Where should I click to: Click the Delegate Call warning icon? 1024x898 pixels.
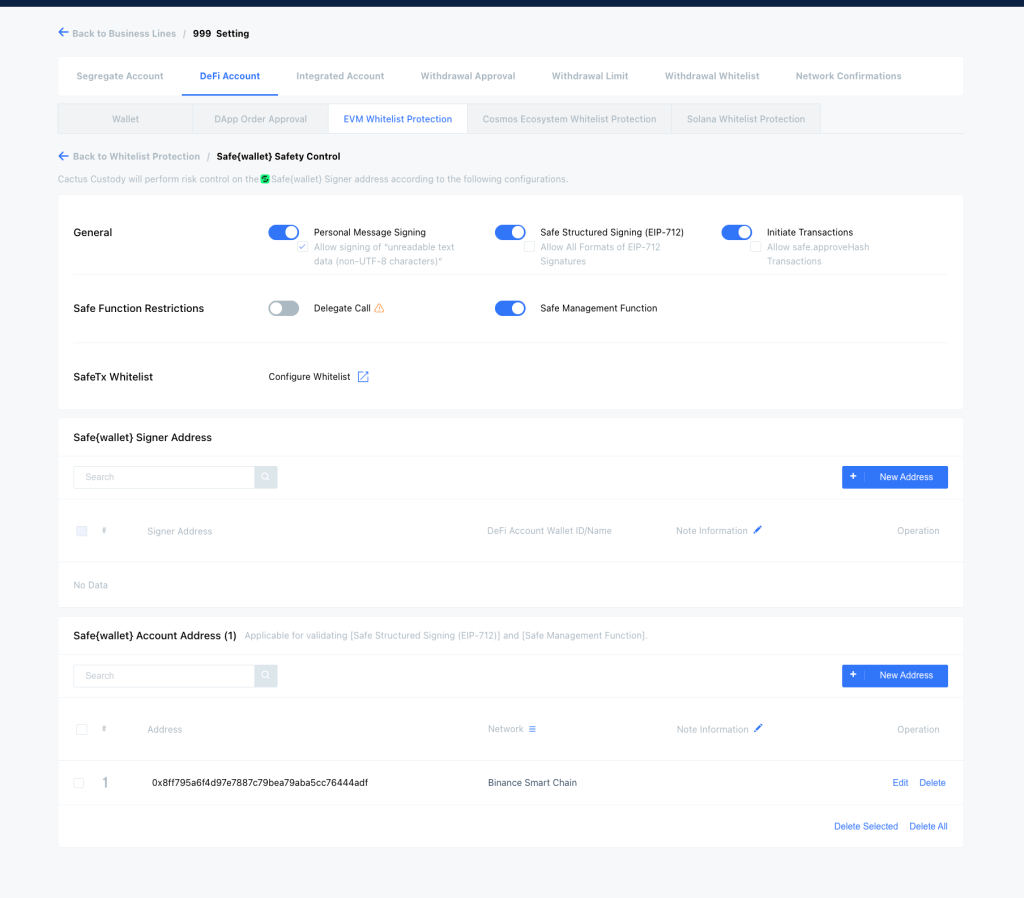(379, 309)
